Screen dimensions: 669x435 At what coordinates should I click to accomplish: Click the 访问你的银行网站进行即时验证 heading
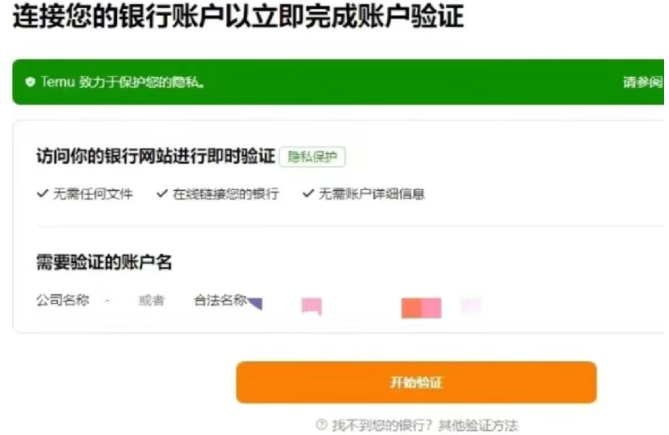click(x=156, y=156)
